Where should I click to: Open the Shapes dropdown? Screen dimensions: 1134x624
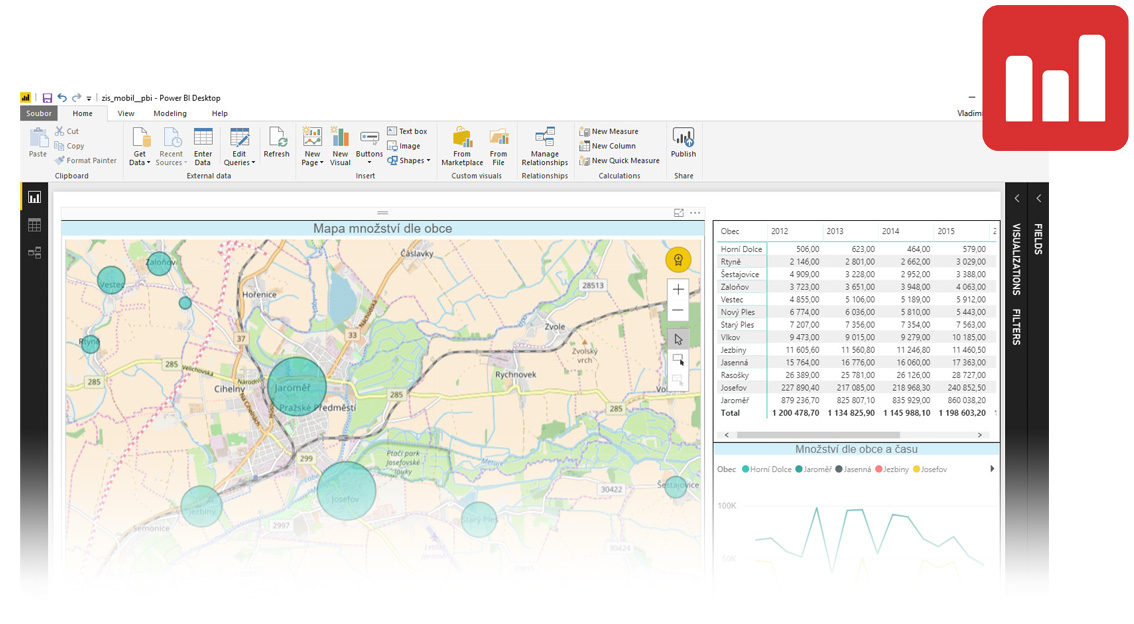click(409, 161)
